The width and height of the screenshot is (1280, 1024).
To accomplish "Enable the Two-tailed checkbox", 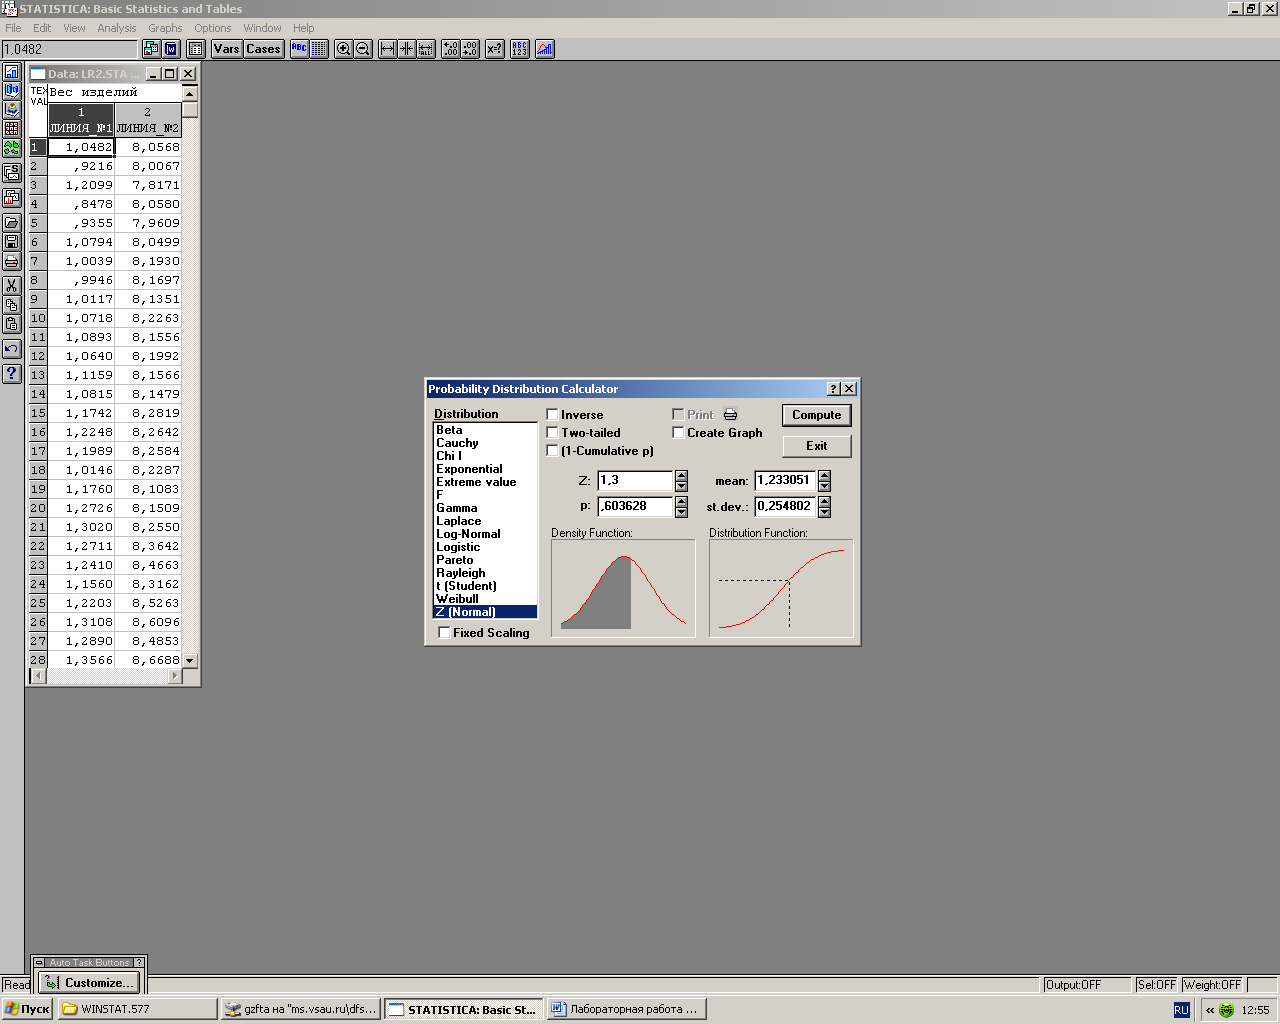I will point(552,432).
